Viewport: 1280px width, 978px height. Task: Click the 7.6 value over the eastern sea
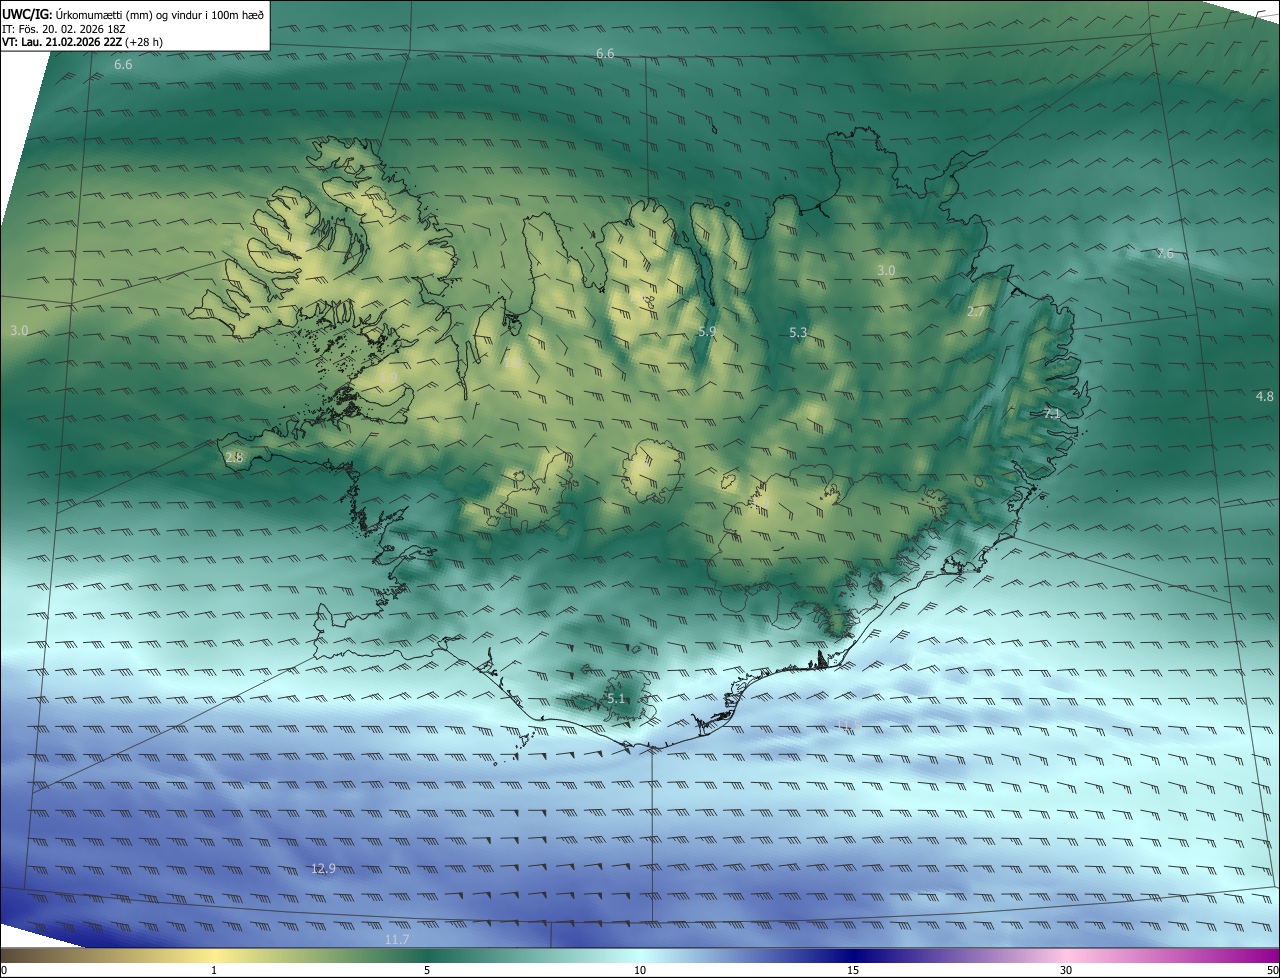1165,253
